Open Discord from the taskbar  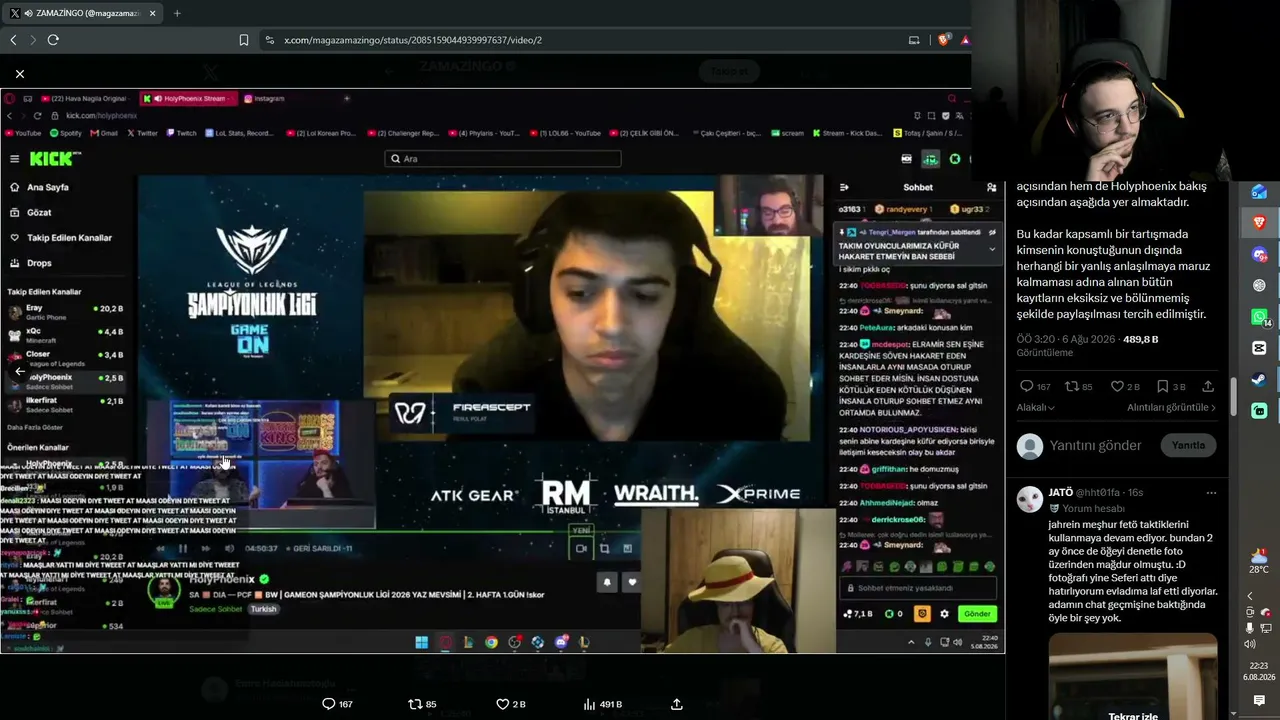click(1259, 255)
